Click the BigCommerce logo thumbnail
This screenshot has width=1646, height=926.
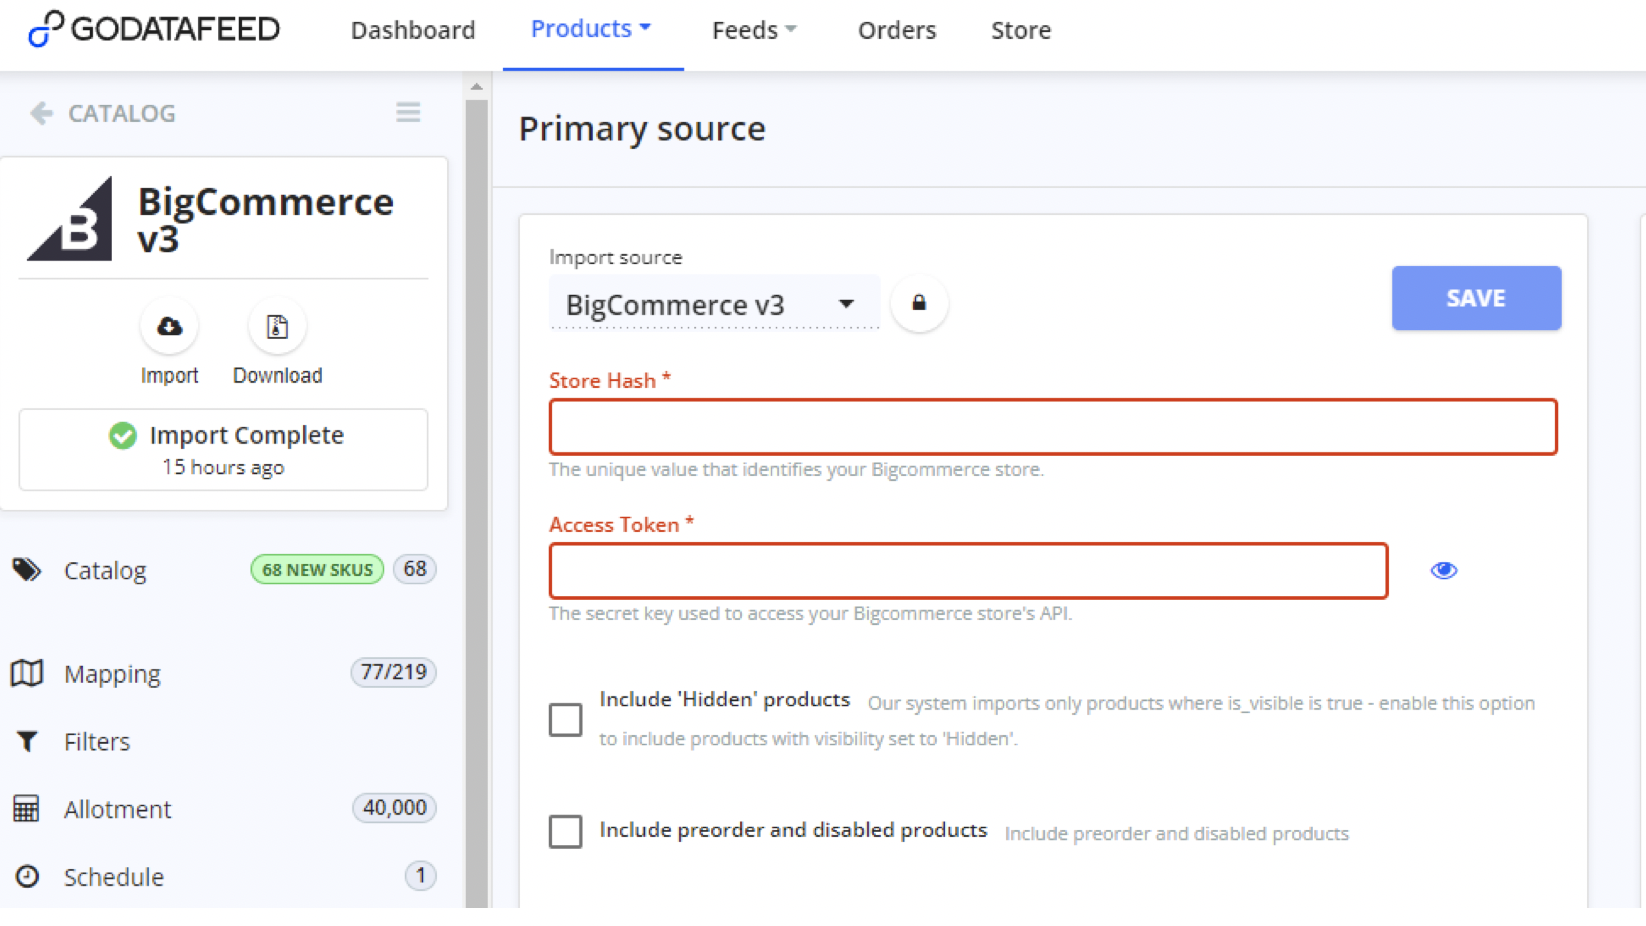click(70, 219)
